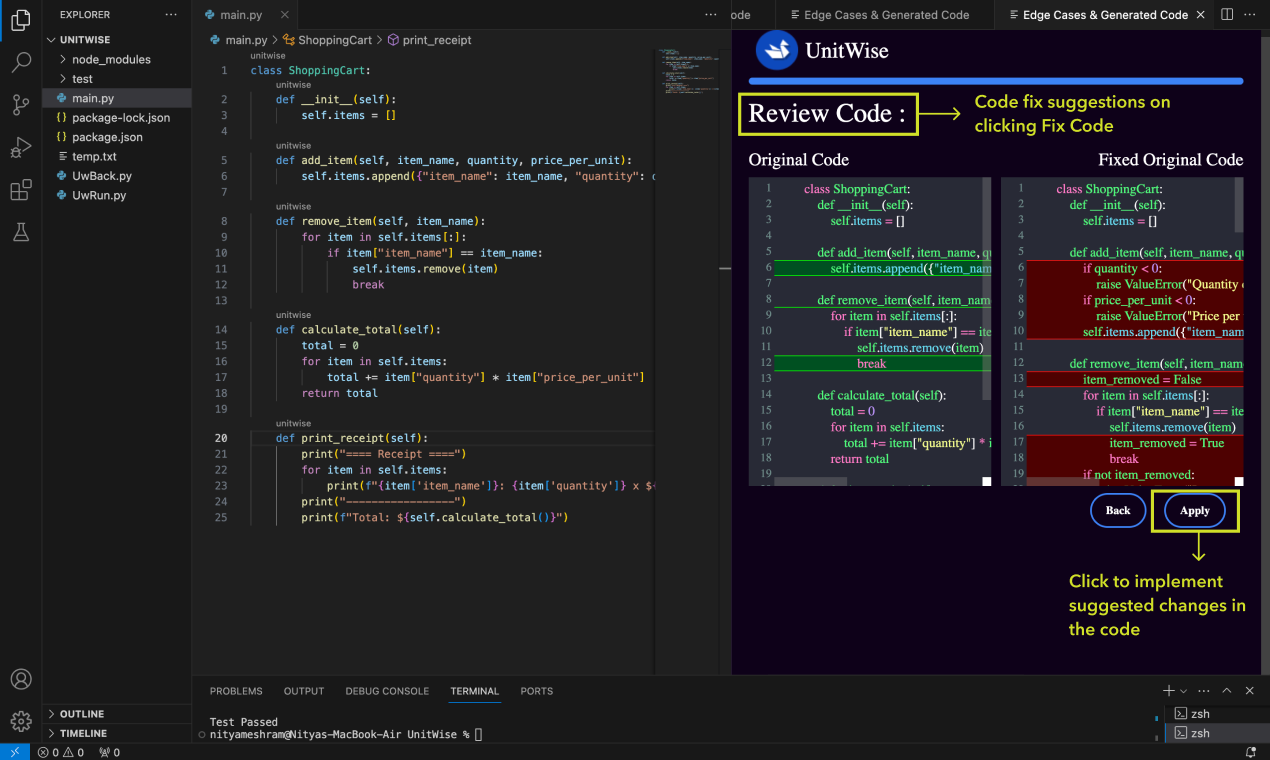Viewport: 1270px width, 760px height.
Task: Click the 'return total' line in main.py
Action: tap(340, 393)
